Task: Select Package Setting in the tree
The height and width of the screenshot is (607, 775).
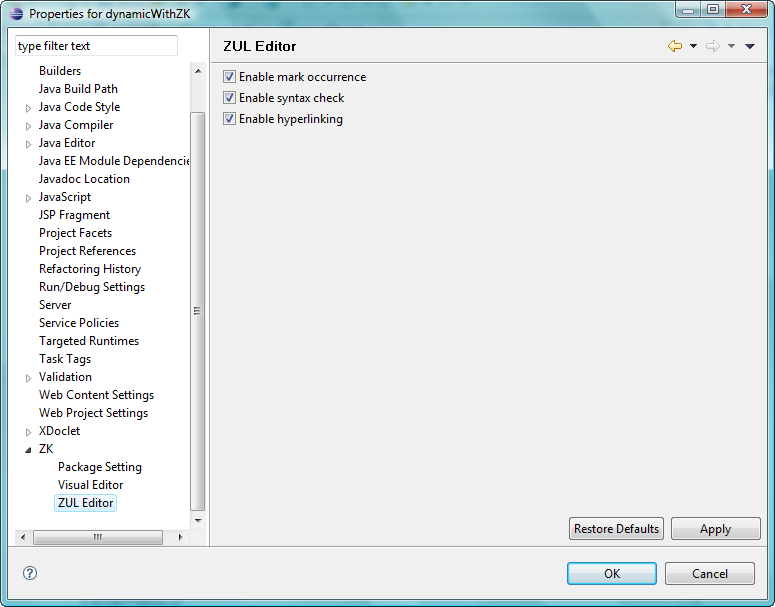Action: (99, 467)
